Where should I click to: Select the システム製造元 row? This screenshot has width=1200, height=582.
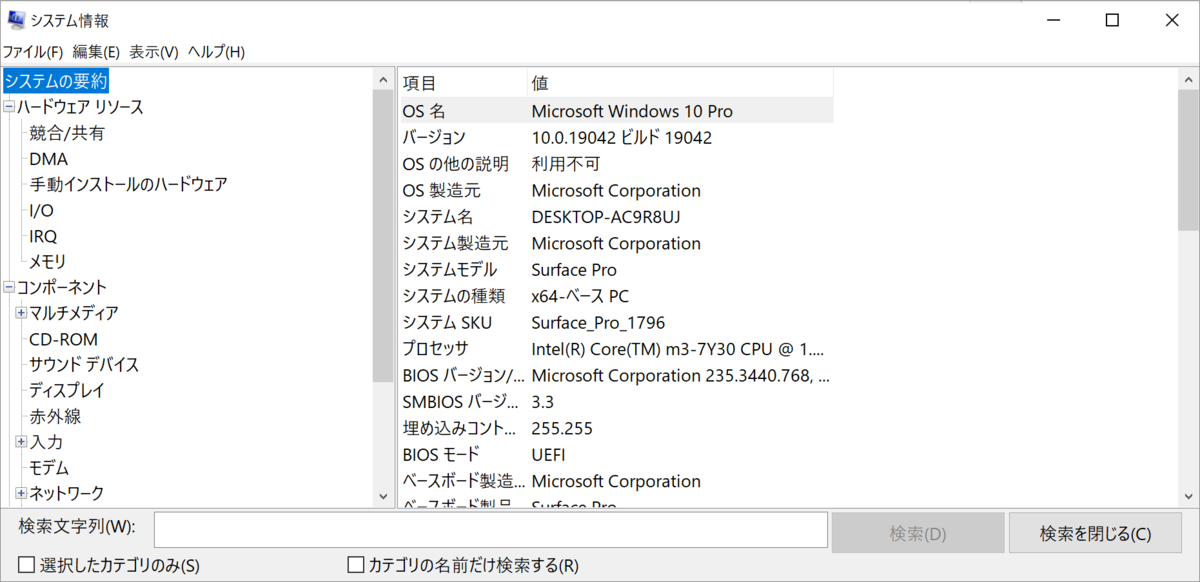coord(615,243)
